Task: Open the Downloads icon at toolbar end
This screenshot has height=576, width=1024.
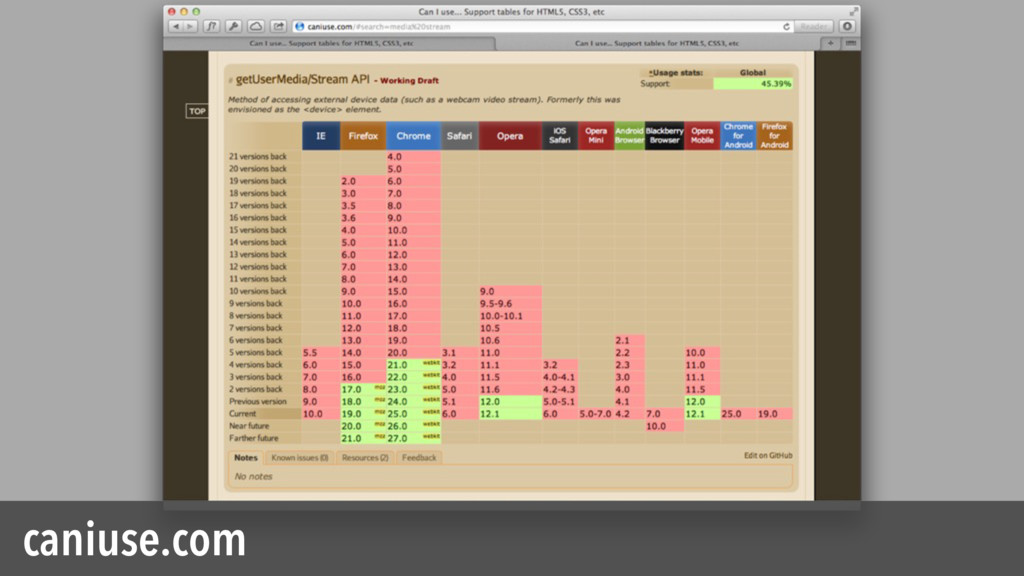Action: pyautogui.click(x=847, y=27)
